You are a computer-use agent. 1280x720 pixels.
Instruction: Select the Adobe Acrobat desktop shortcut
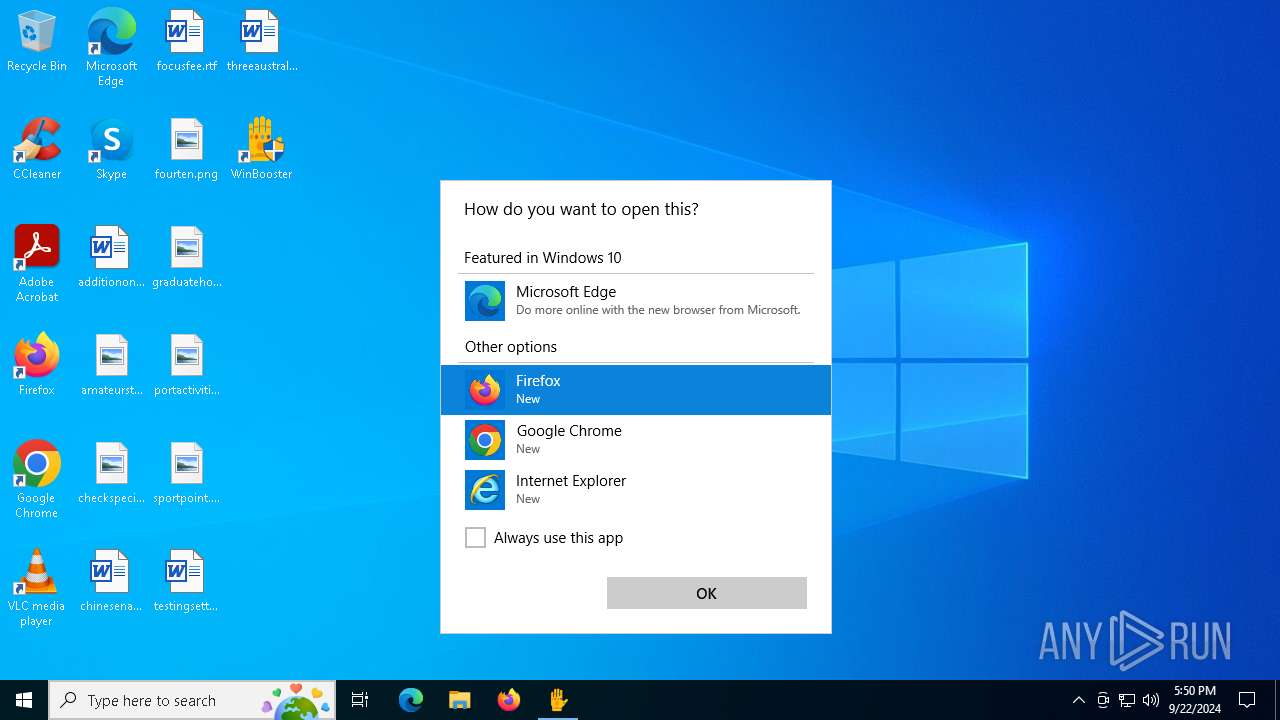click(x=37, y=264)
